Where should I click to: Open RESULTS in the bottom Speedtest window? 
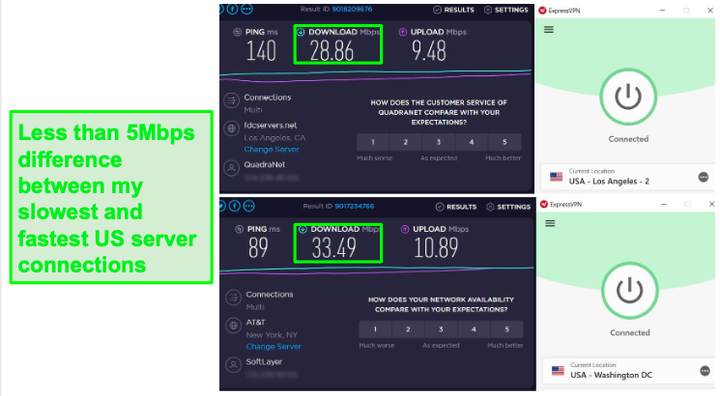pos(456,207)
